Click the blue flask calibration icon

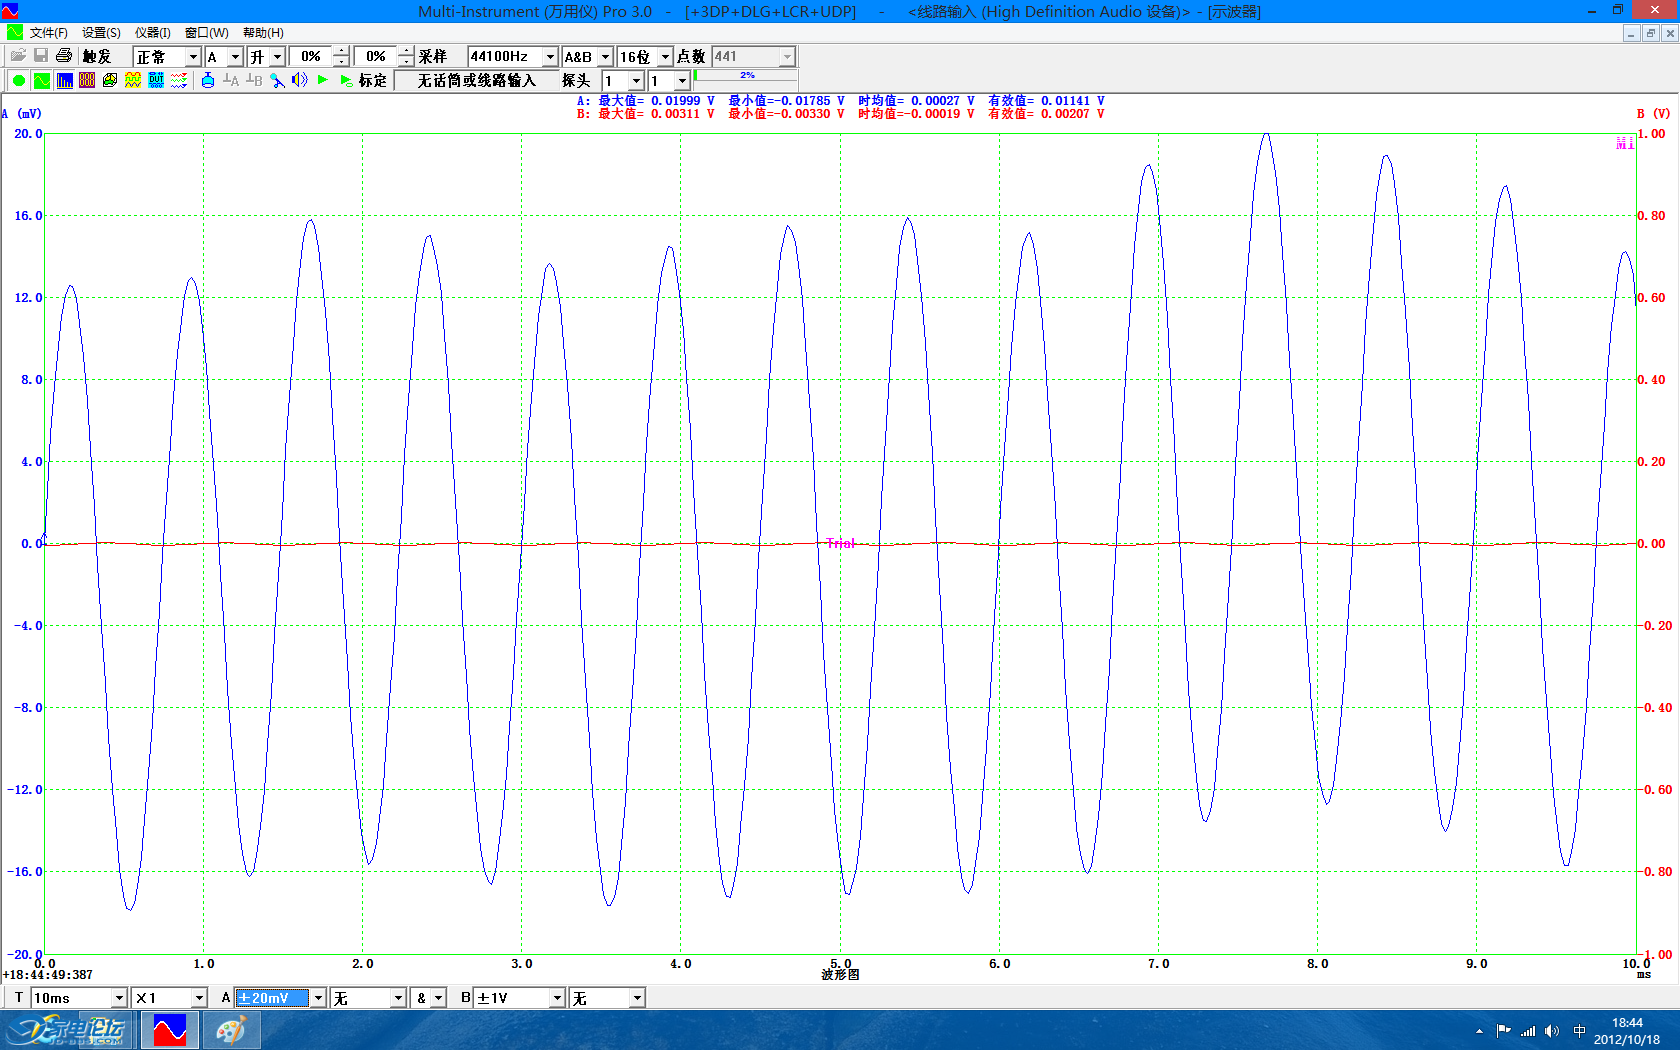coord(208,80)
